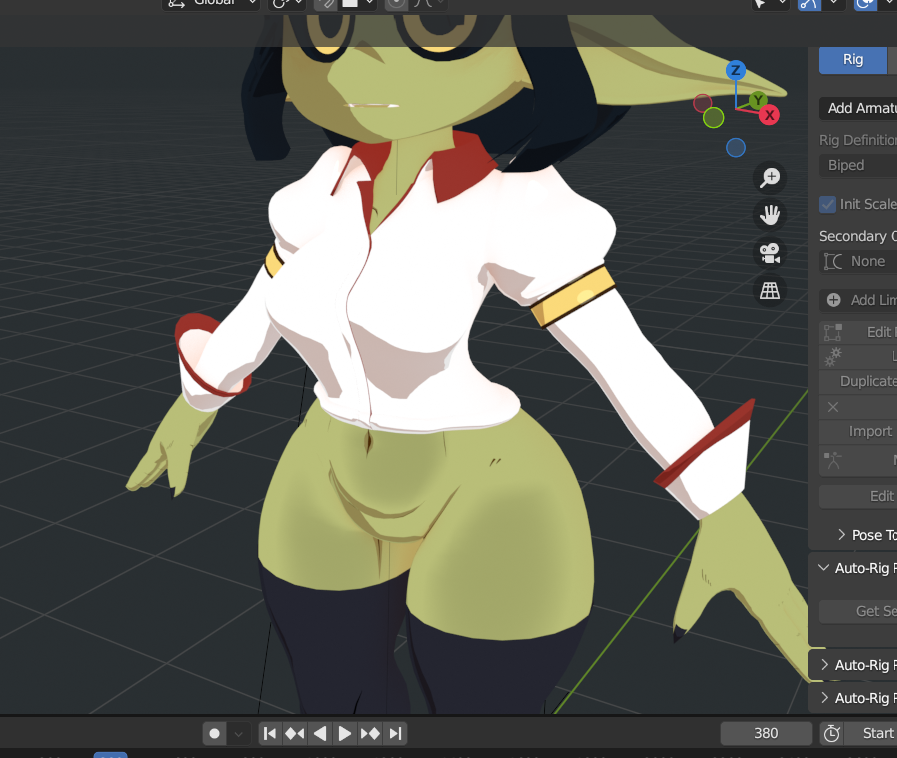Click the negative Z axis gizmo circle

pyautogui.click(x=736, y=148)
